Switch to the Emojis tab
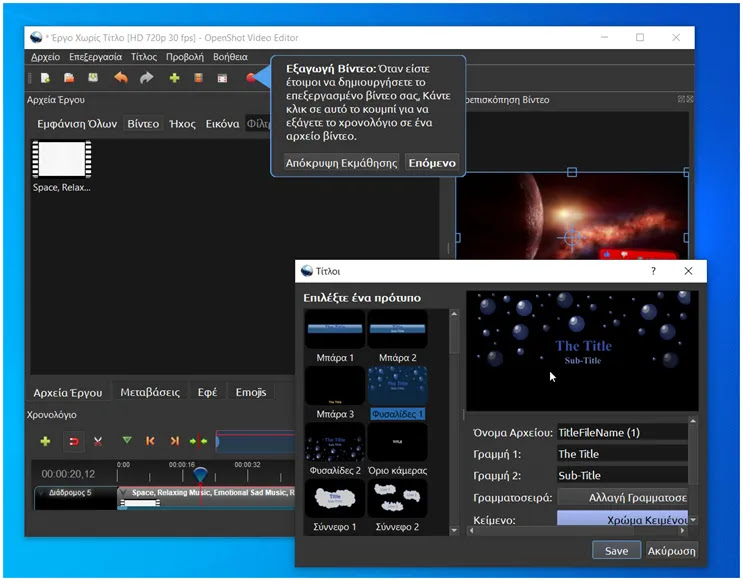743x581 pixels. [251, 392]
